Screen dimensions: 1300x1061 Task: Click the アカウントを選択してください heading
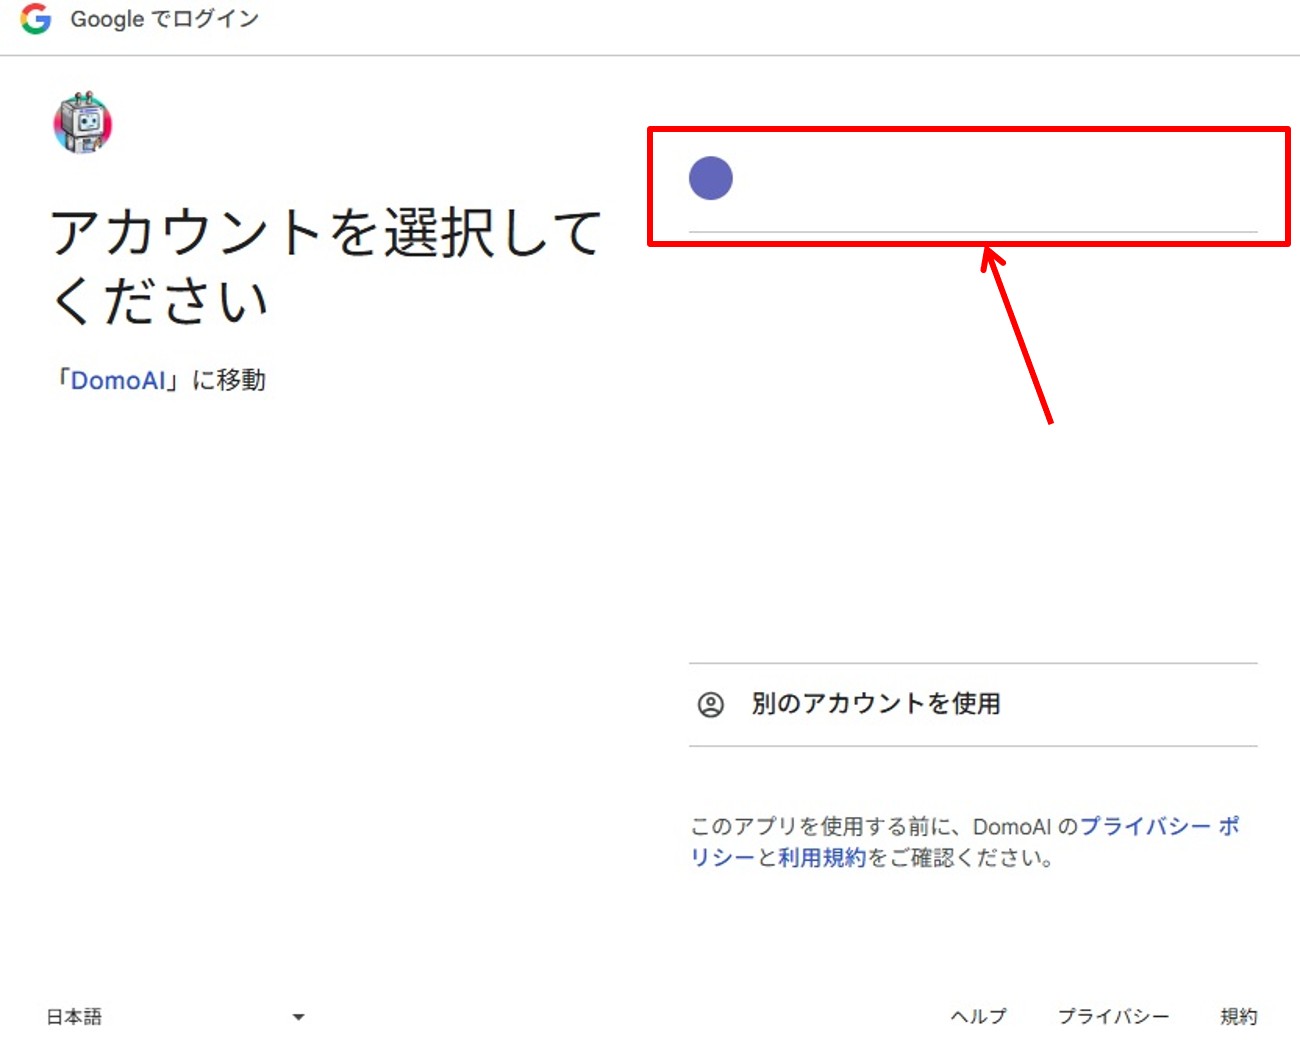pyautogui.click(x=326, y=265)
